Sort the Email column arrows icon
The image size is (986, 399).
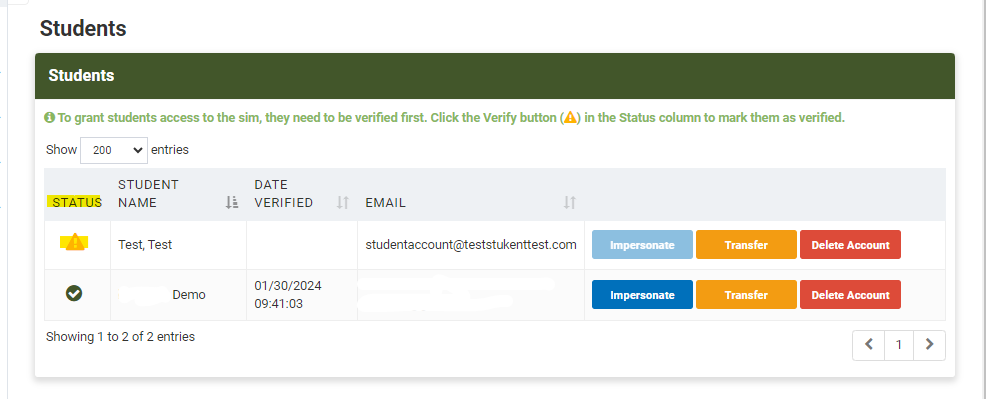(570, 202)
